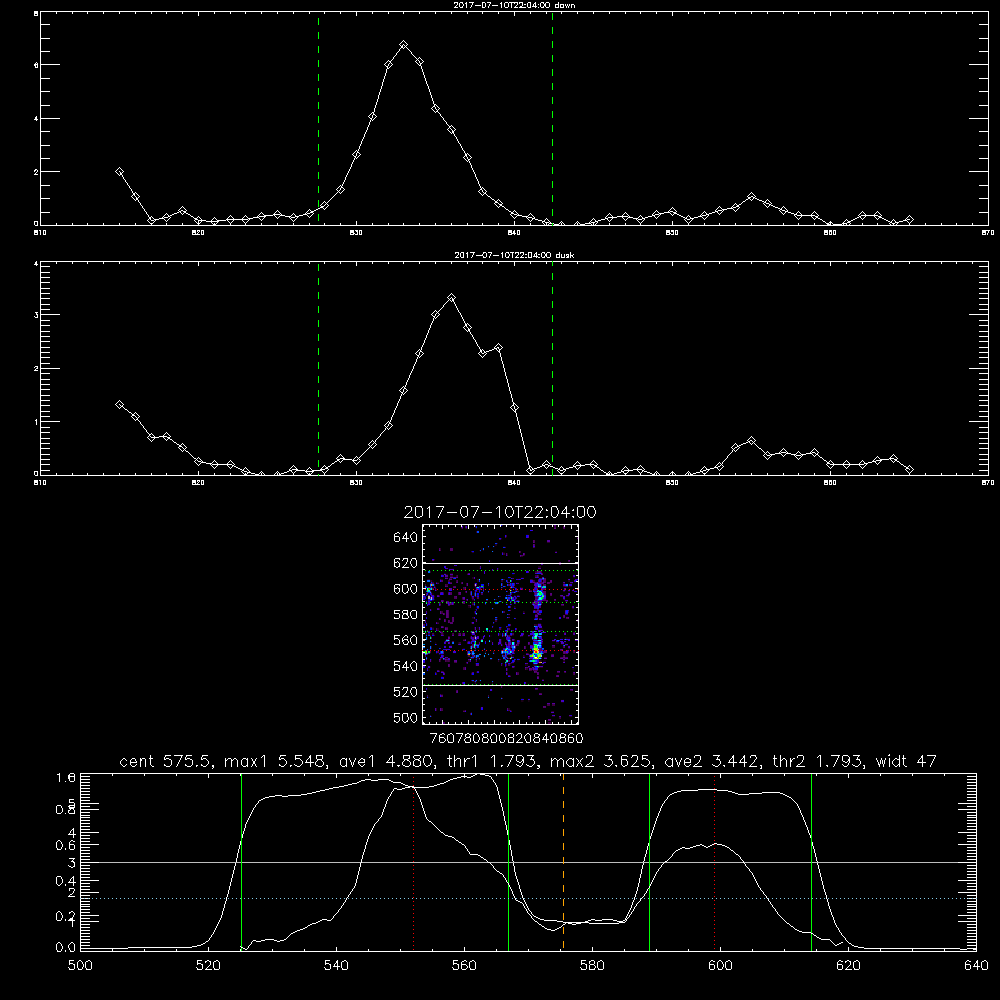
Task: Click dusk plot's left green dashed line
Action: [318, 369]
